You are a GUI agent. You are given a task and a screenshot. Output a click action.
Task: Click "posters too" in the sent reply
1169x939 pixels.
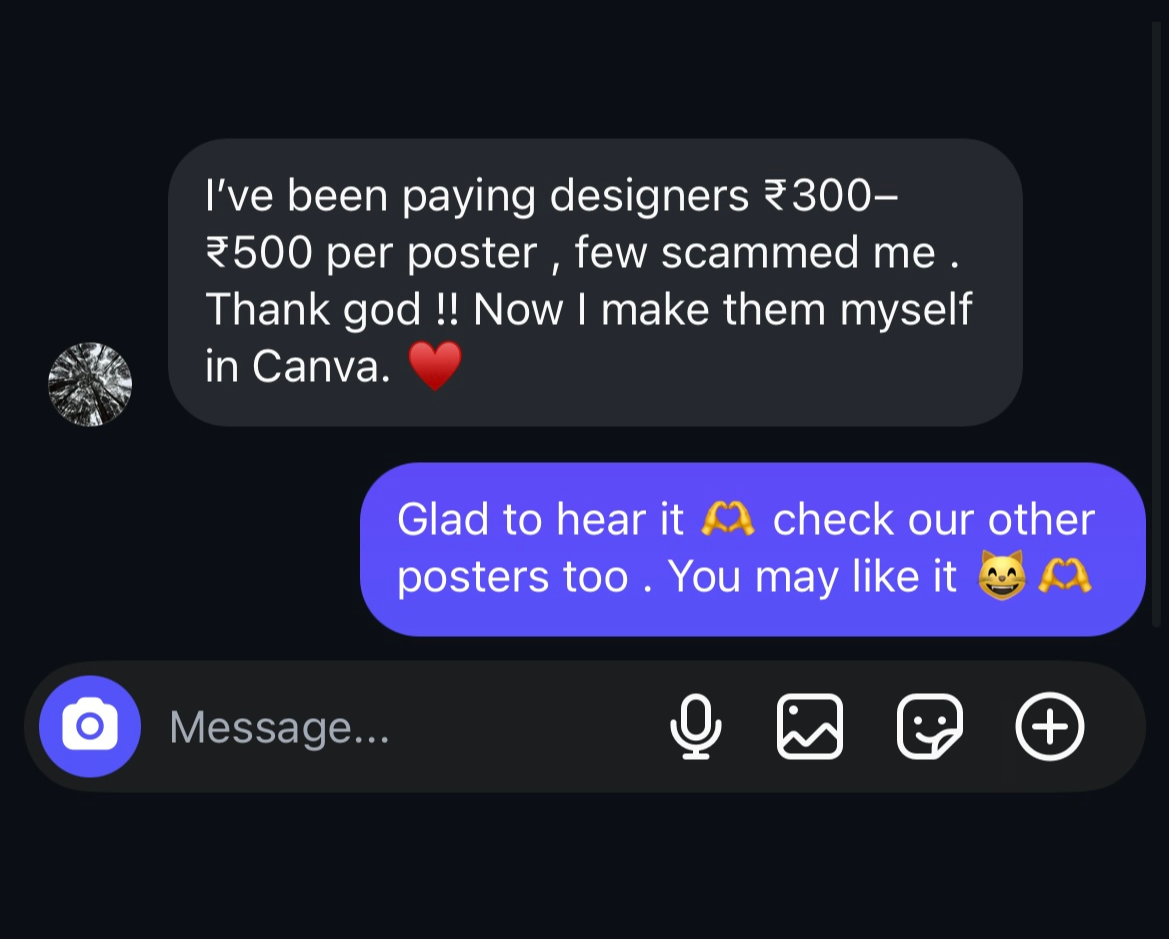pos(512,577)
